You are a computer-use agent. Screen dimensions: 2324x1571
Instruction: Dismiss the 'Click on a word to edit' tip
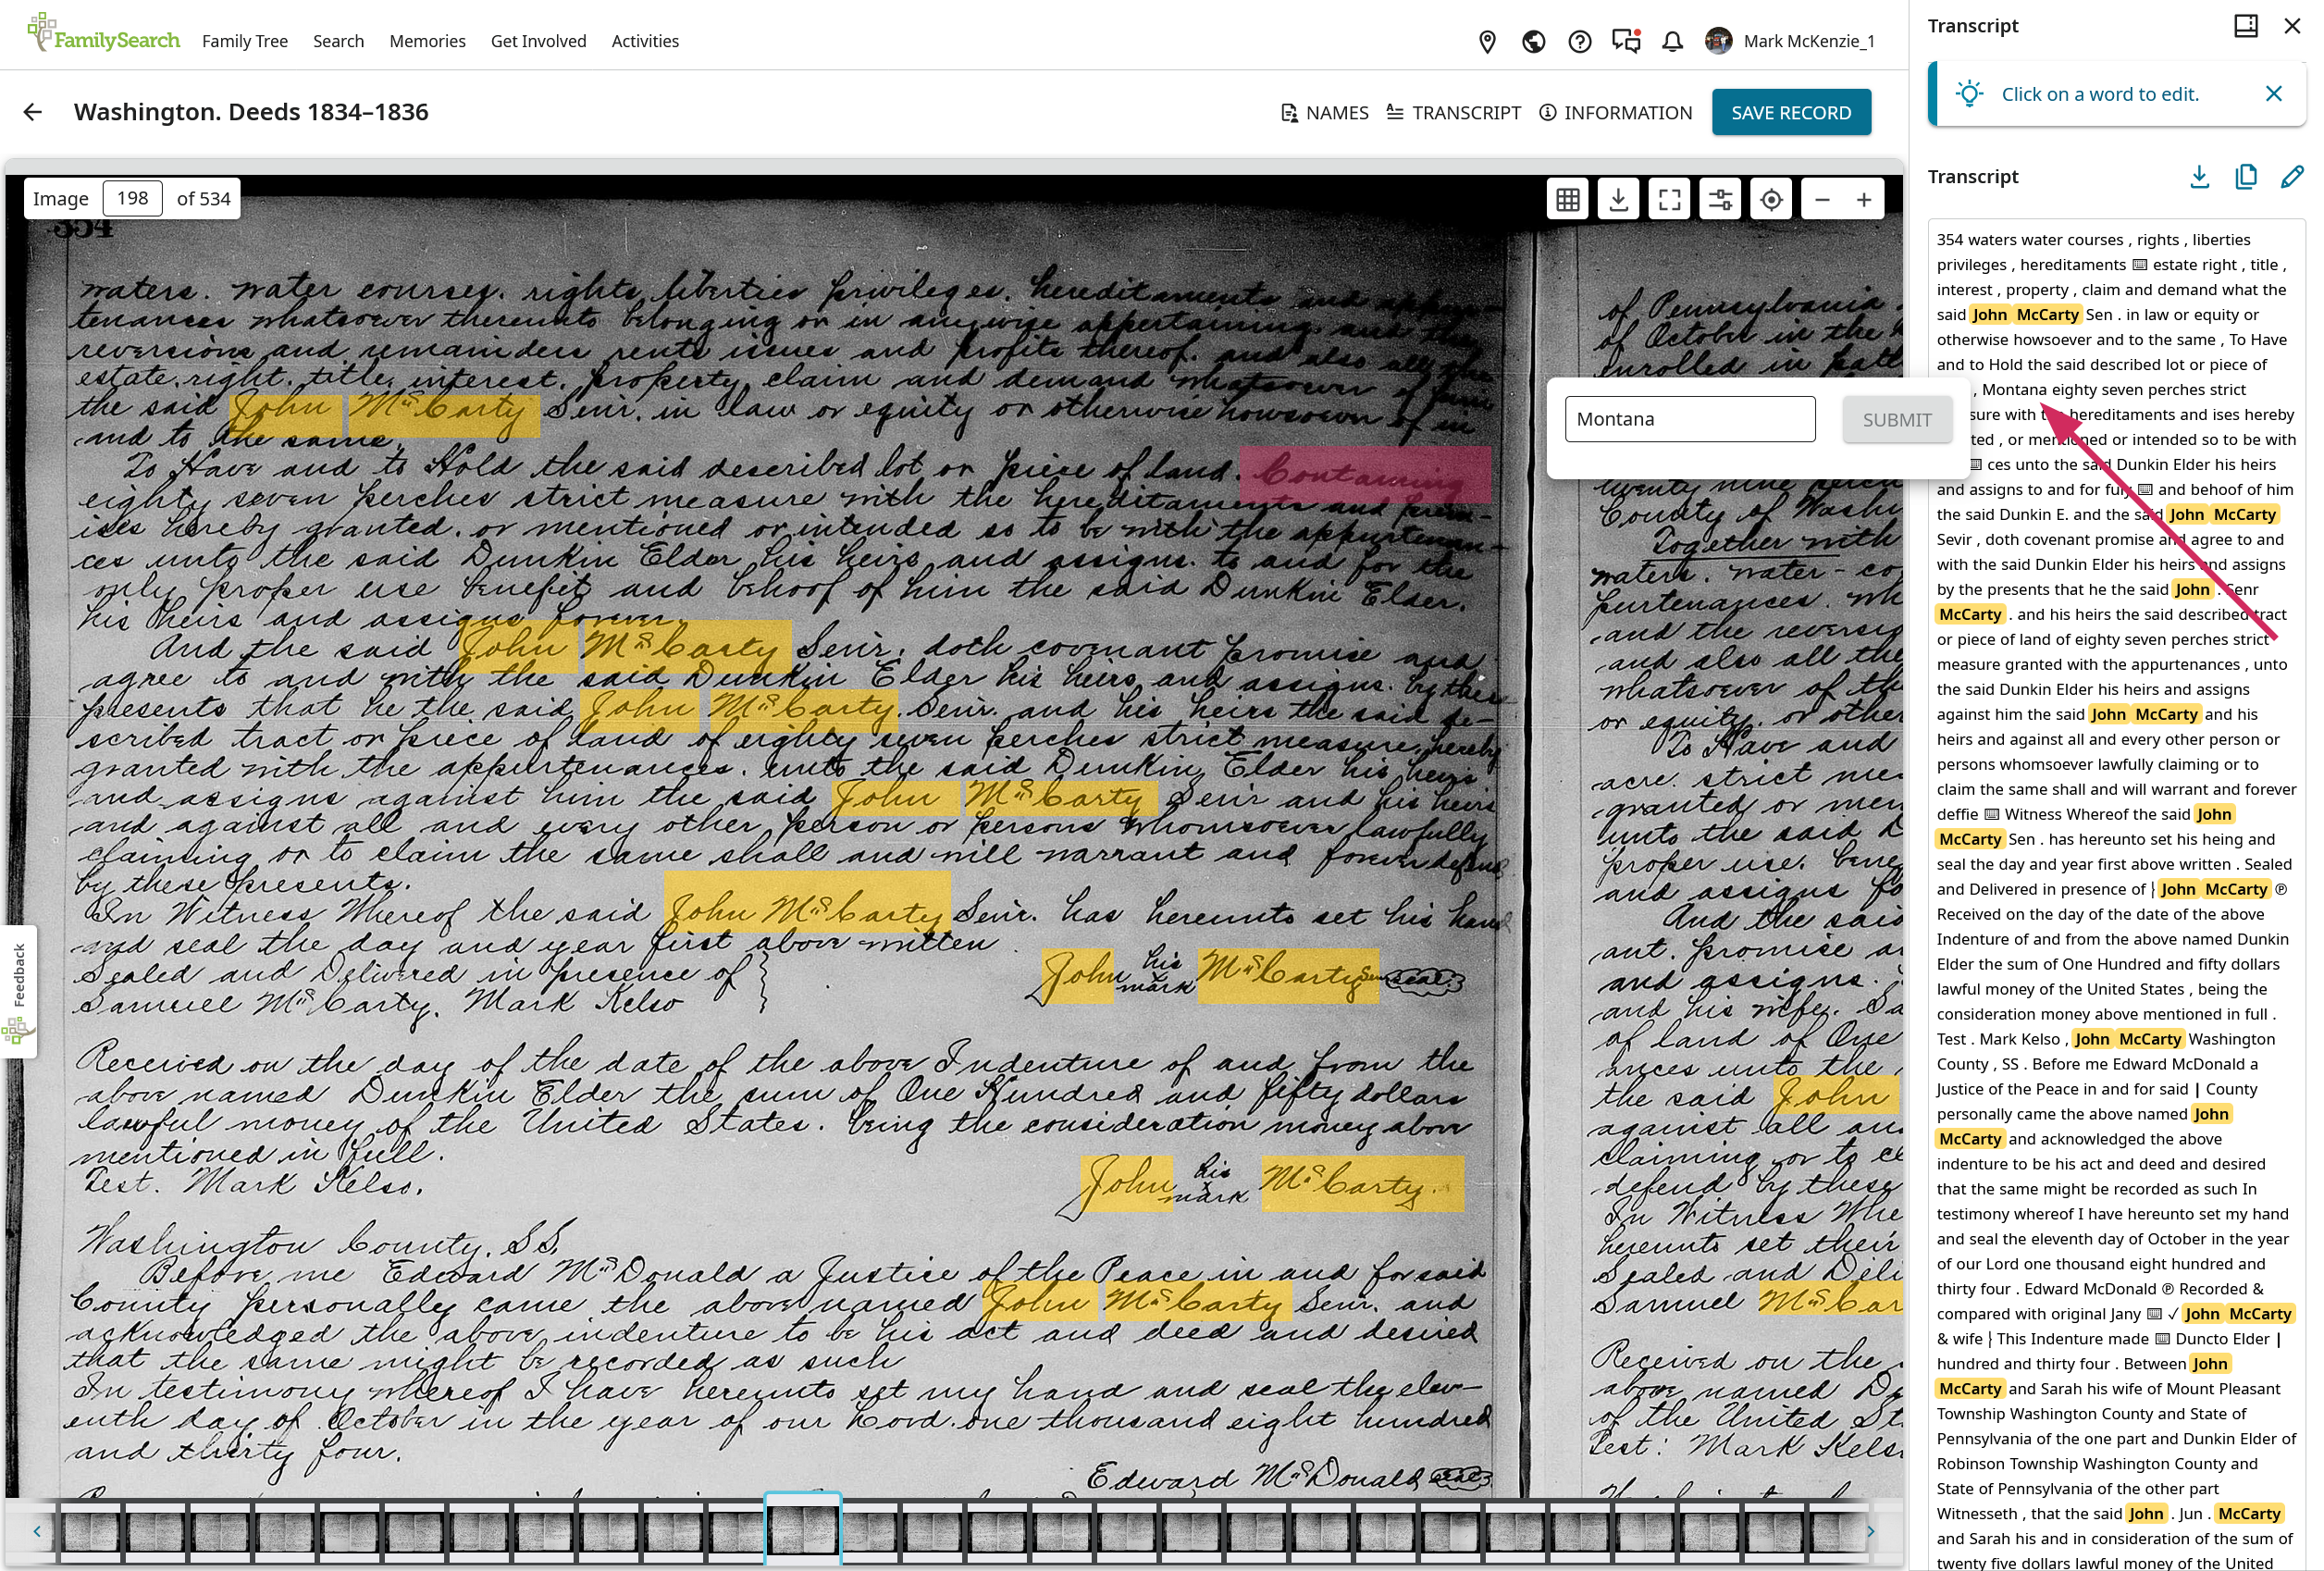pos(2273,94)
